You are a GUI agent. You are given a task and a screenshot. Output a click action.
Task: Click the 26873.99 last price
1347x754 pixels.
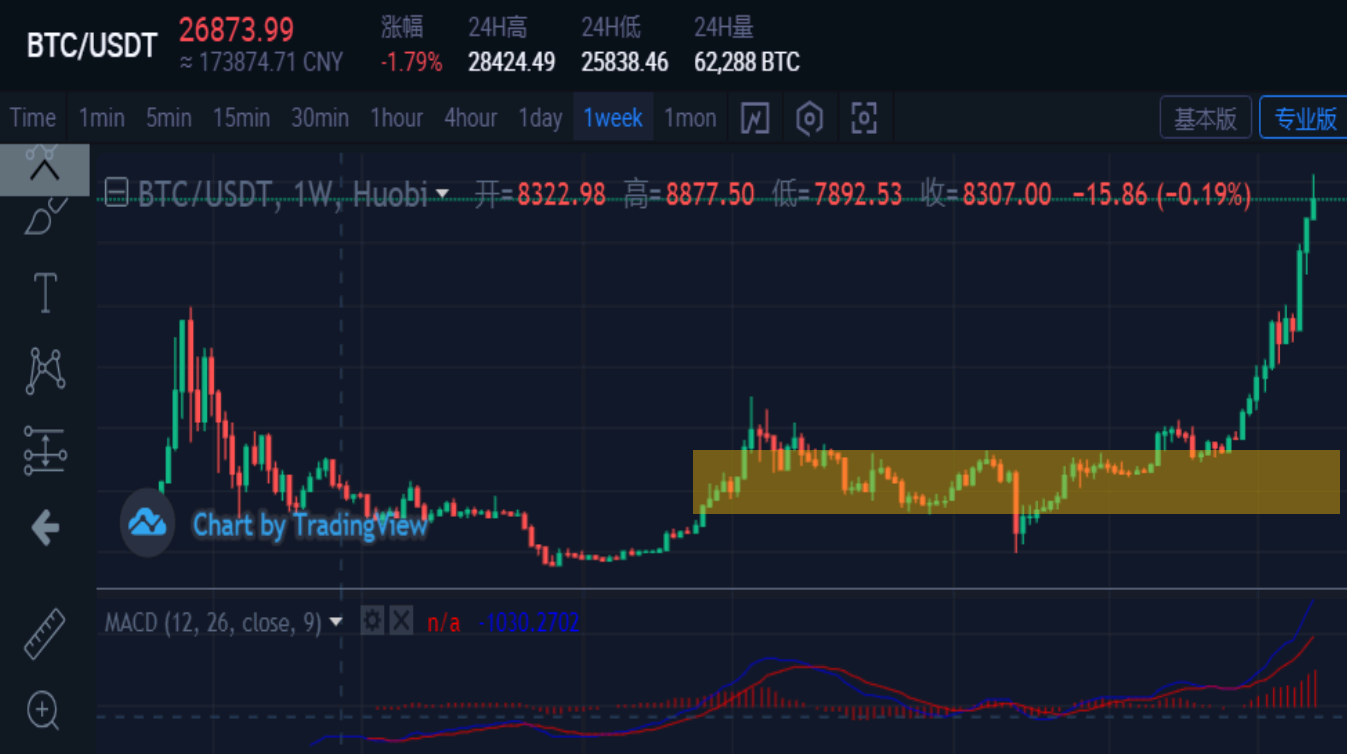point(236,30)
